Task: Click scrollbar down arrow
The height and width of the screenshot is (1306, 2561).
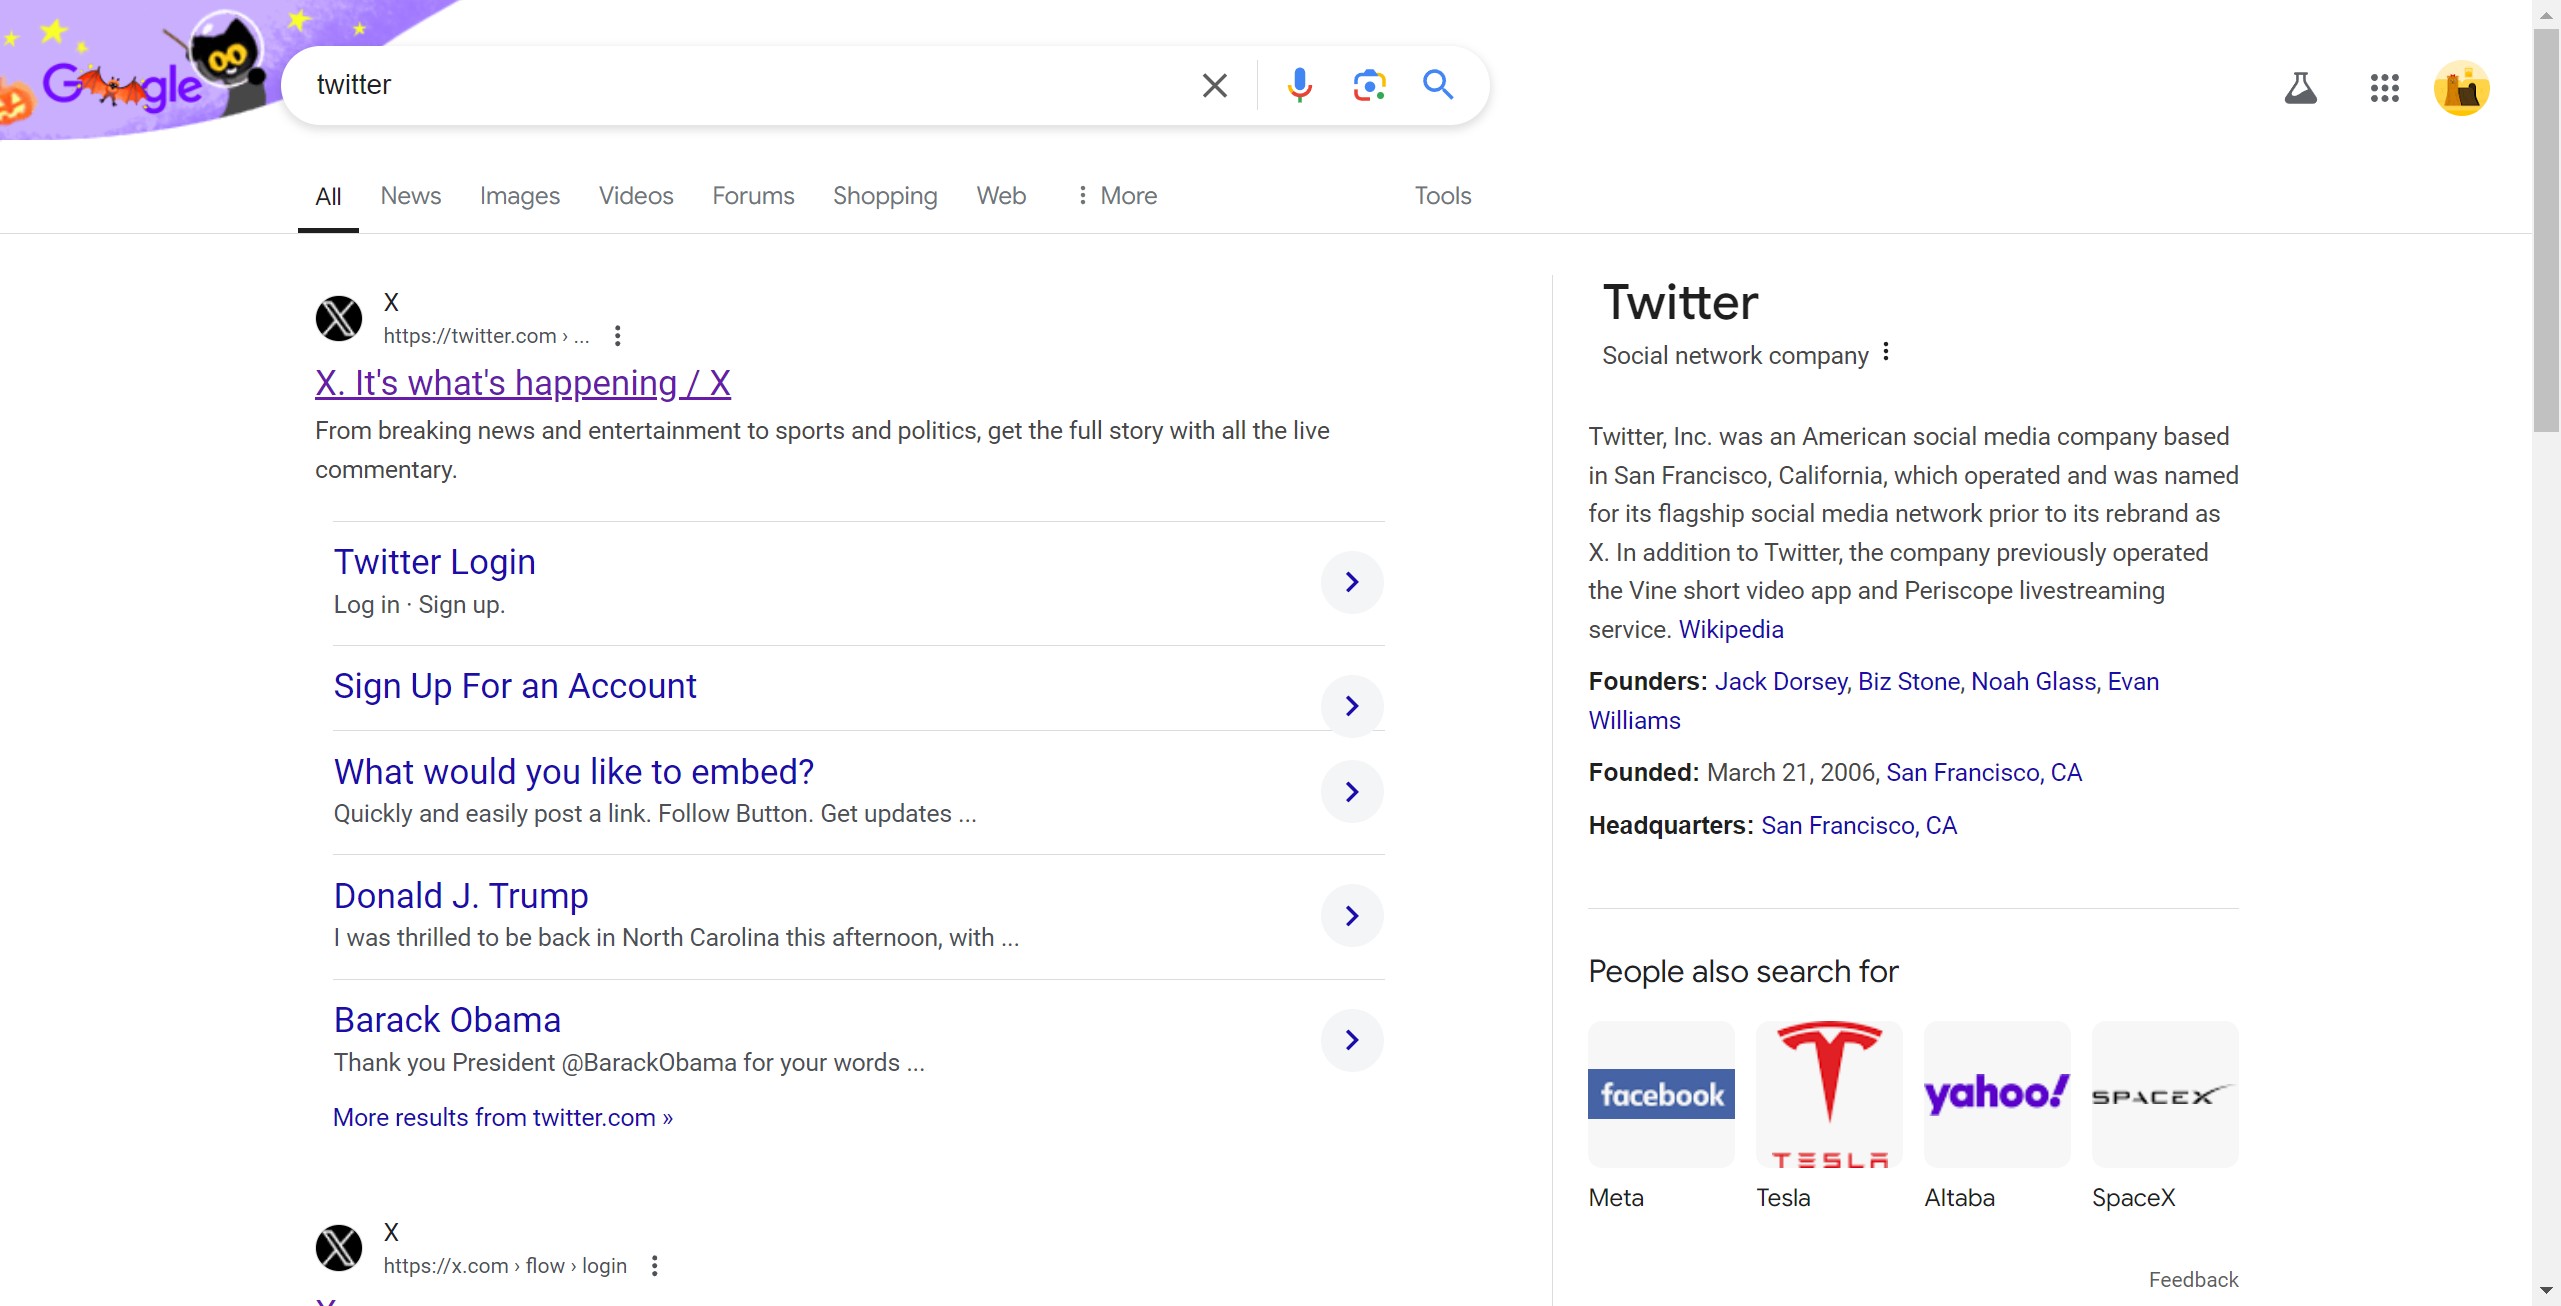Action: click(2546, 1292)
